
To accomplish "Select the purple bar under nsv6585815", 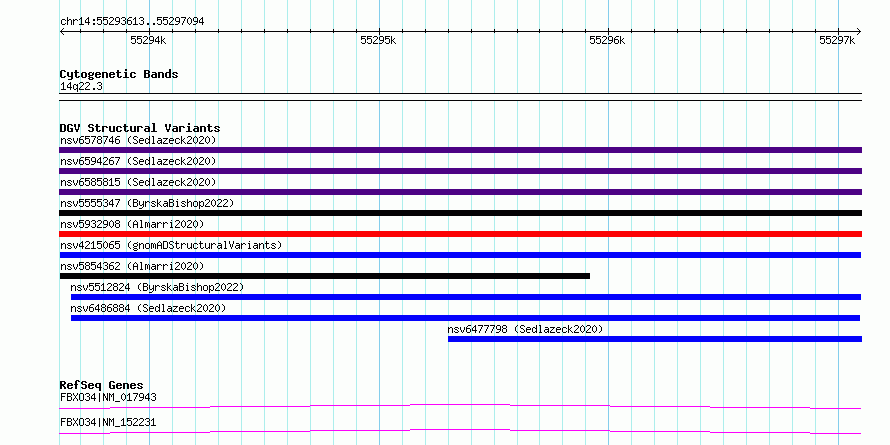I will 460,192.
